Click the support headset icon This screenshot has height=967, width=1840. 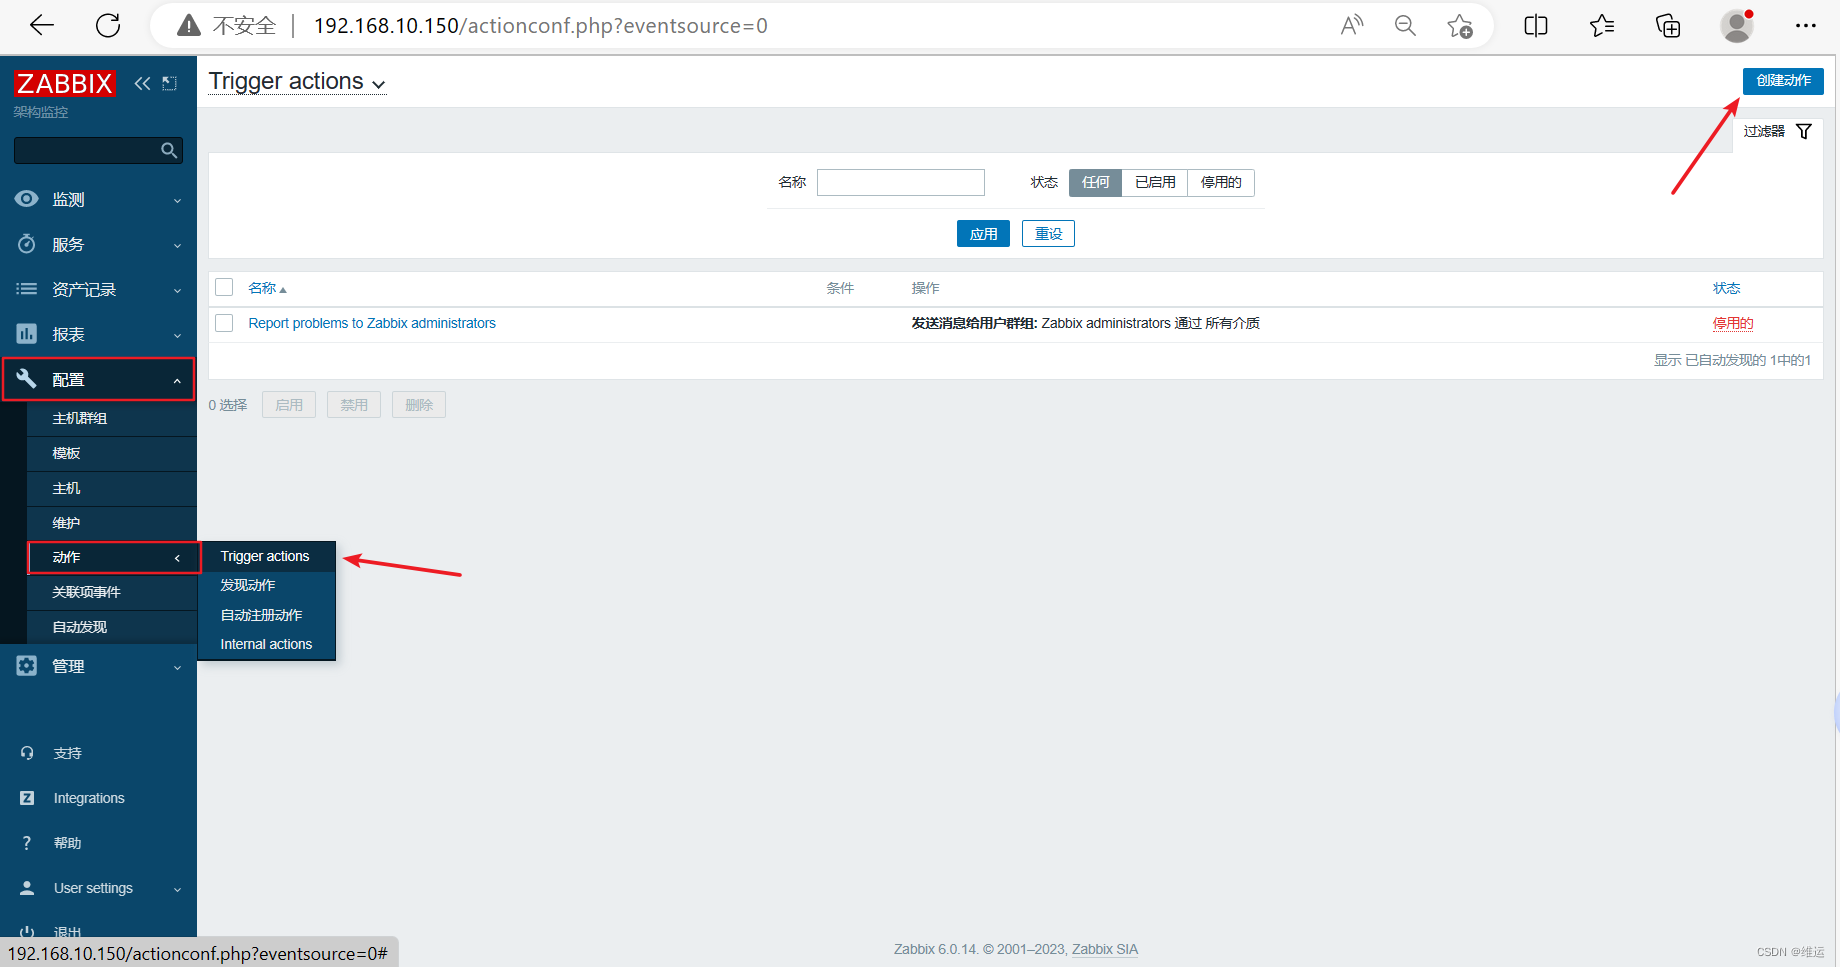click(27, 753)
